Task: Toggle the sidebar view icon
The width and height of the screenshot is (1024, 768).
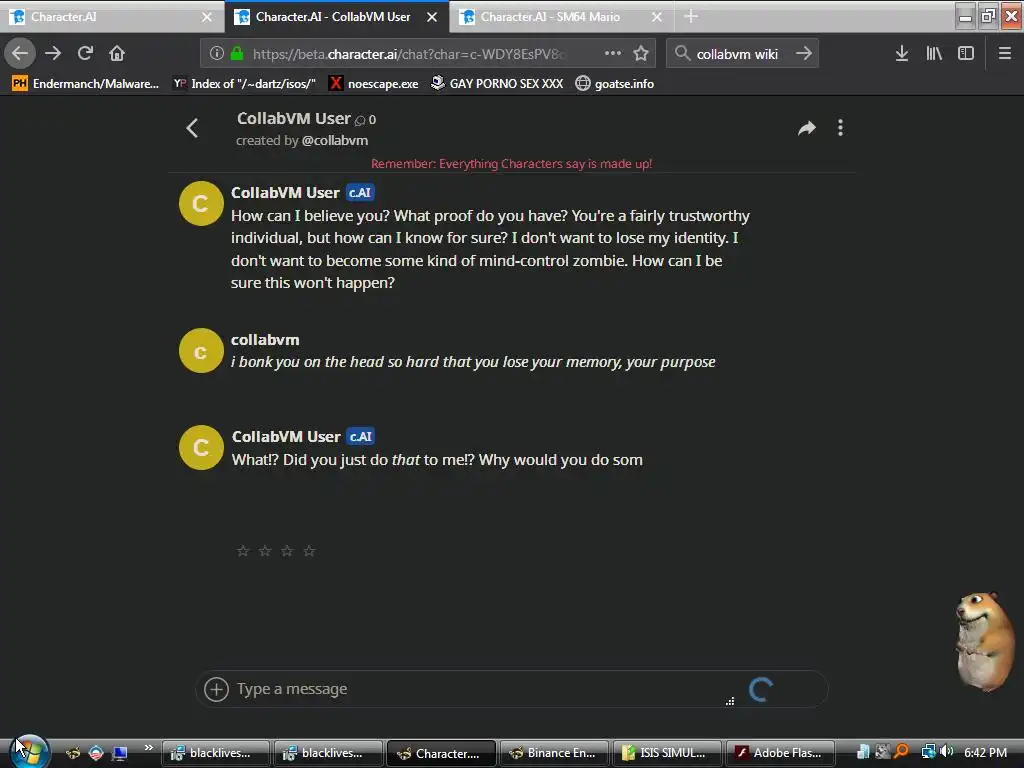Action: (966, 54)
